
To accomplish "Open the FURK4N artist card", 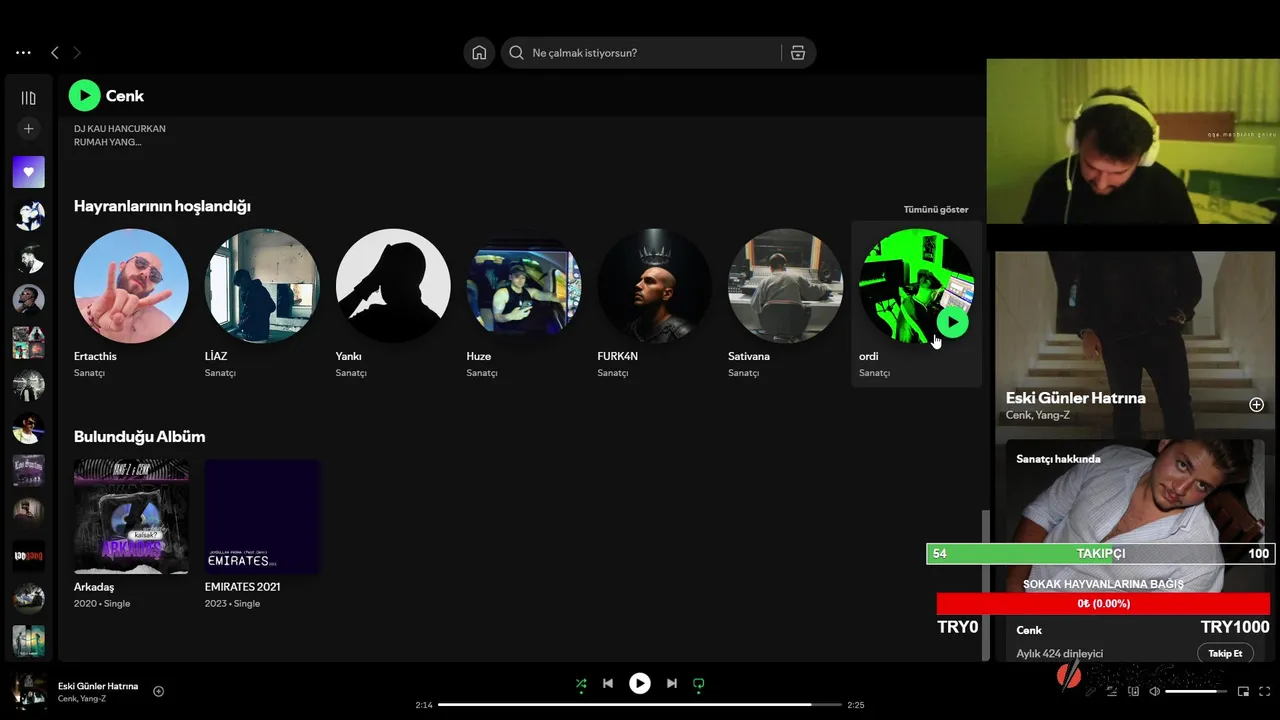I will click(655, 305).
